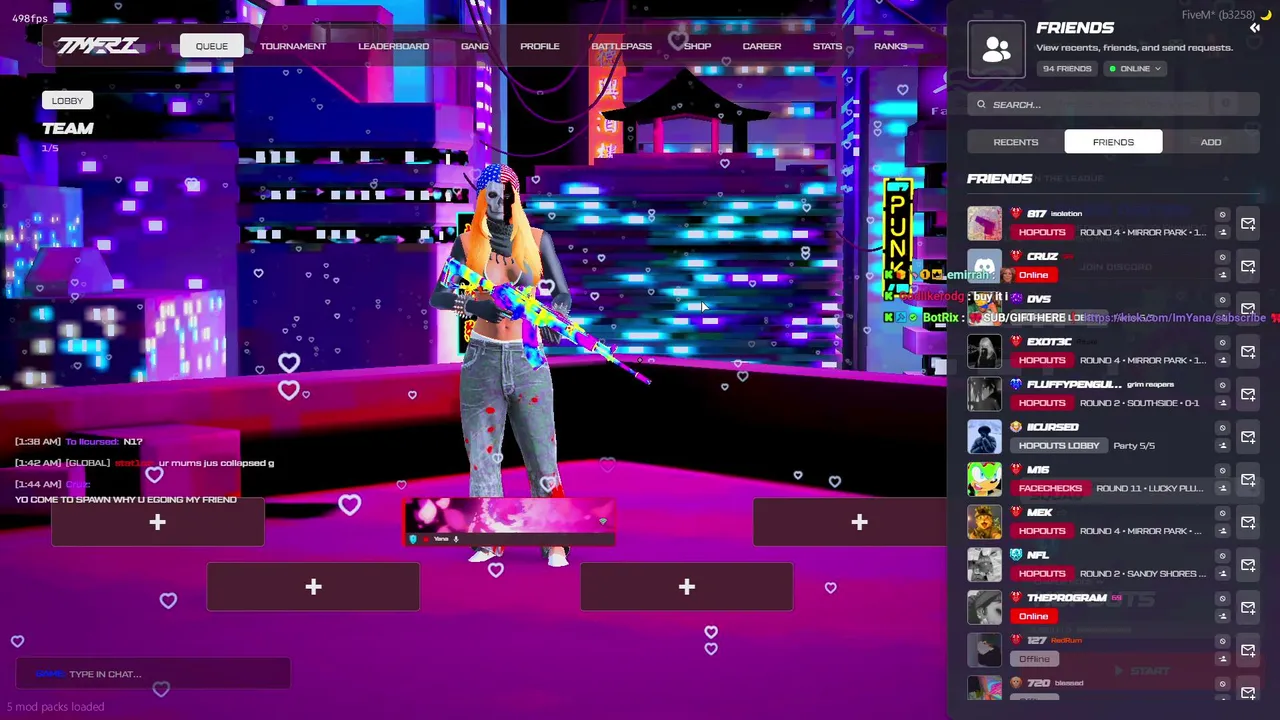The image size is (1280, 720).
Task: Block friend M16
Action: [x=1222, y=471]
